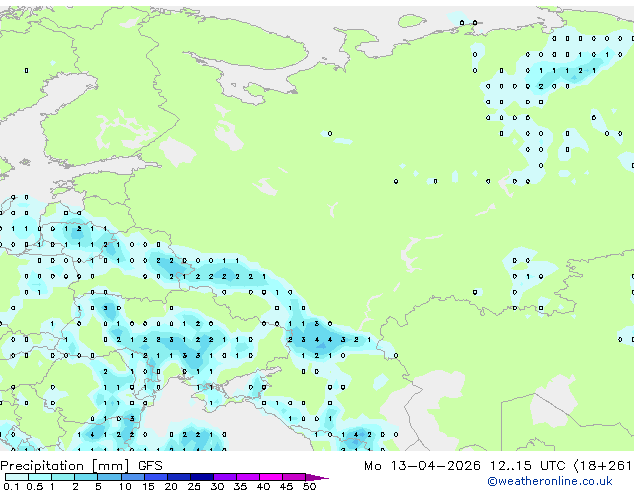Click the purple over-50 legend arrow tip
634x490 pixels.
317,478
